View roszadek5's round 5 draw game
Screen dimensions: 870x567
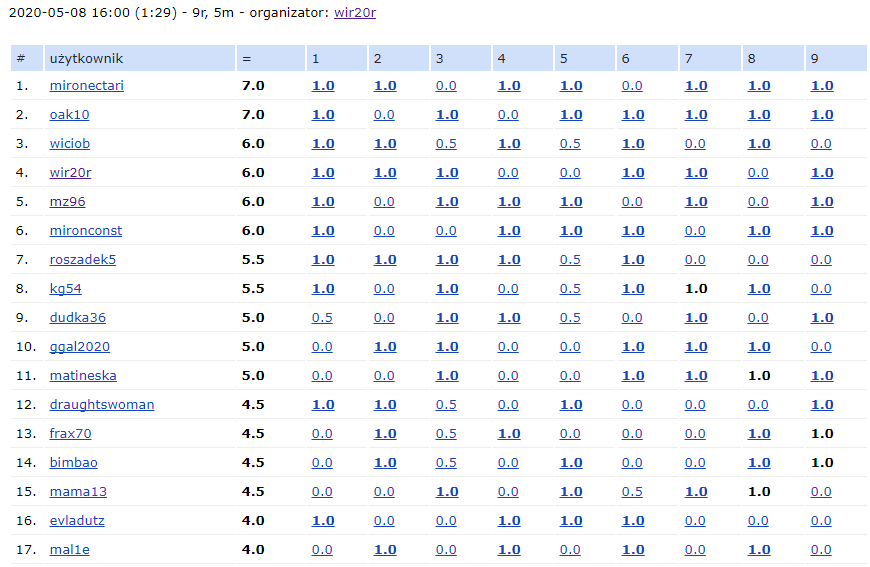point(570,260)
